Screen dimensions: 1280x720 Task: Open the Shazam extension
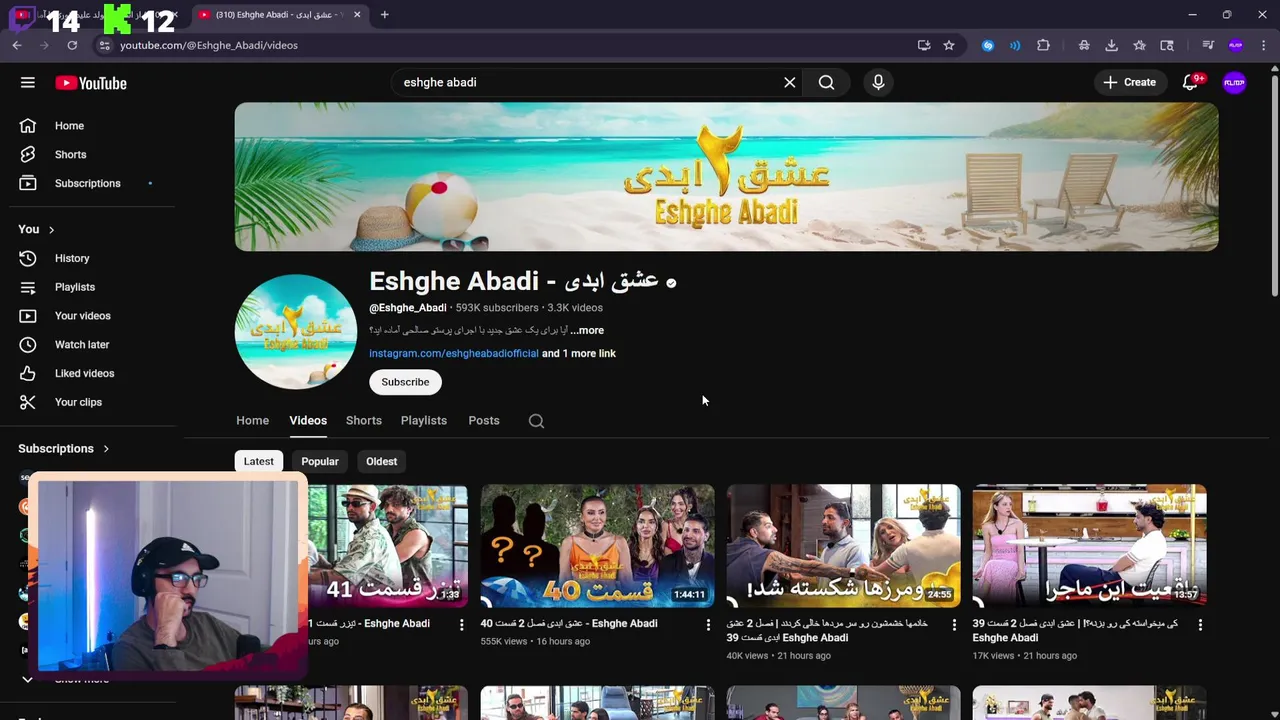point(988,45)
